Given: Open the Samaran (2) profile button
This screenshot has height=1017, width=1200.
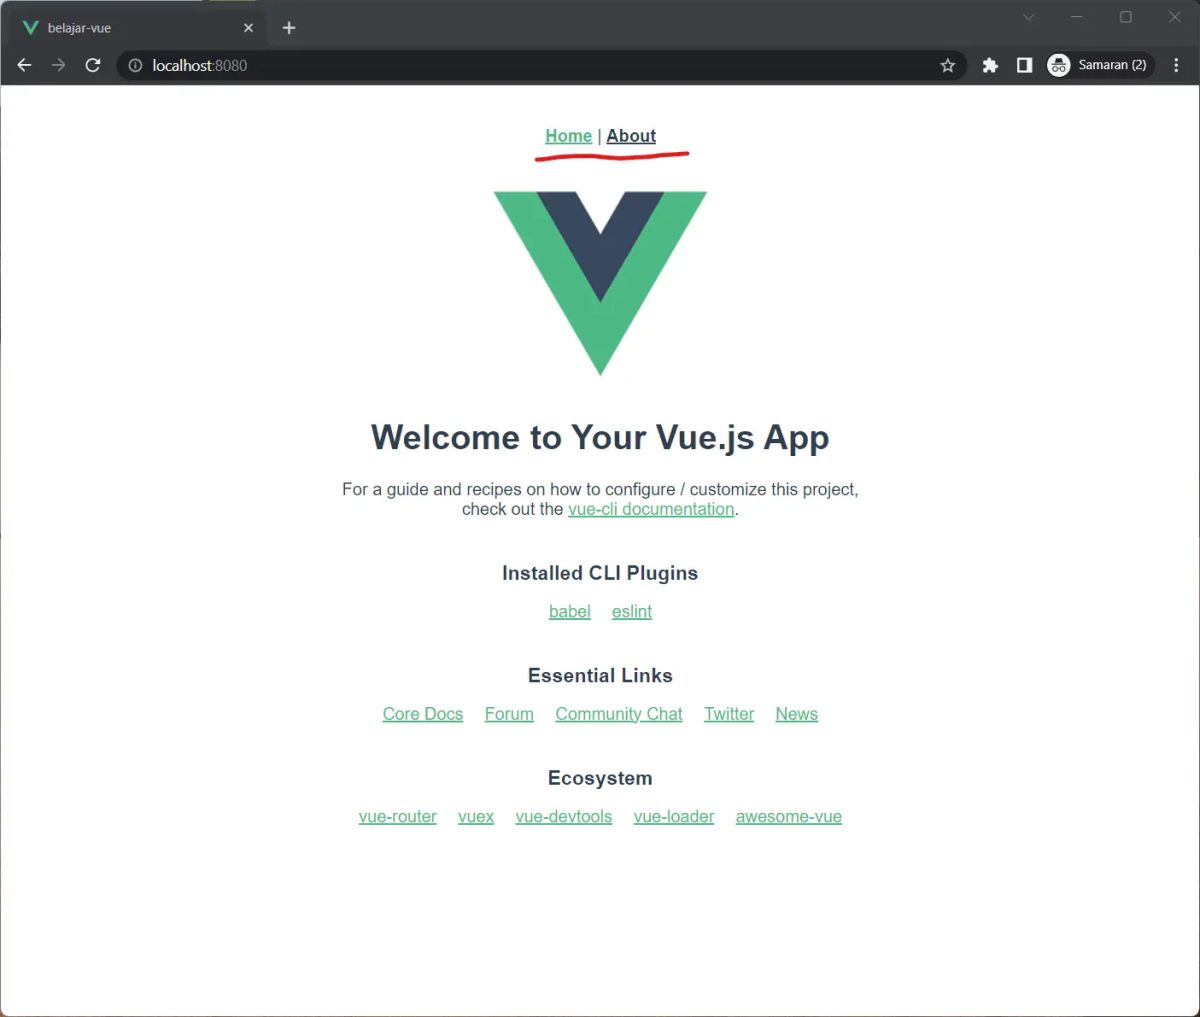Looking at the screenshot, I should 1099,65.
